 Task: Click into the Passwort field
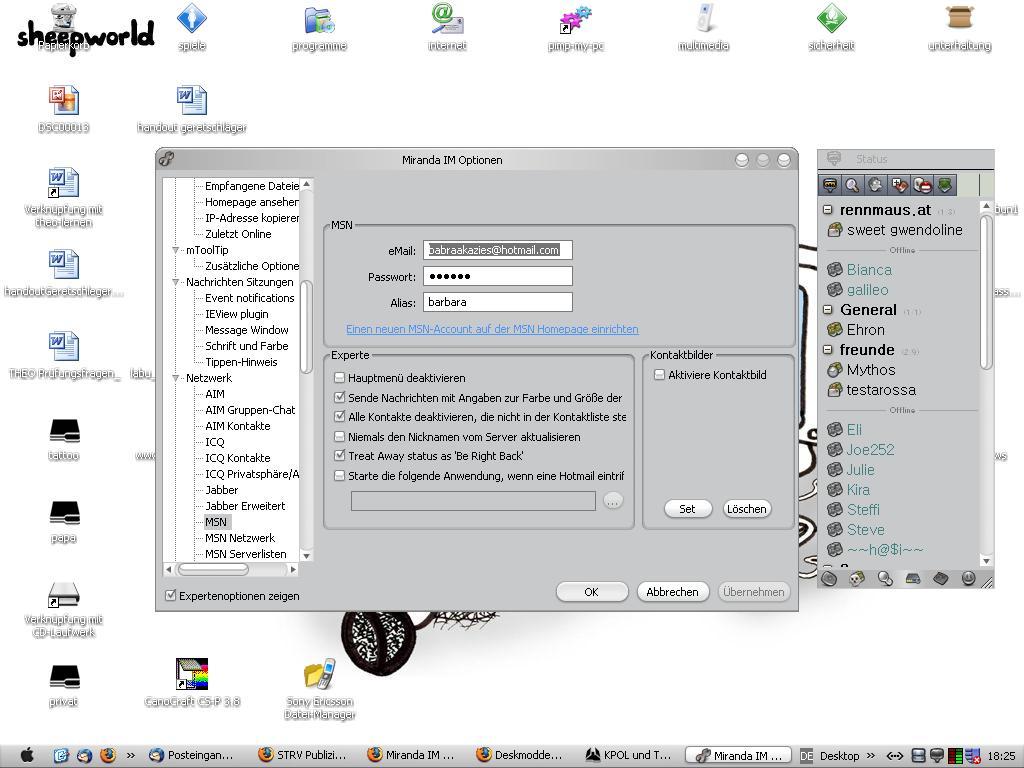[498, 276]
